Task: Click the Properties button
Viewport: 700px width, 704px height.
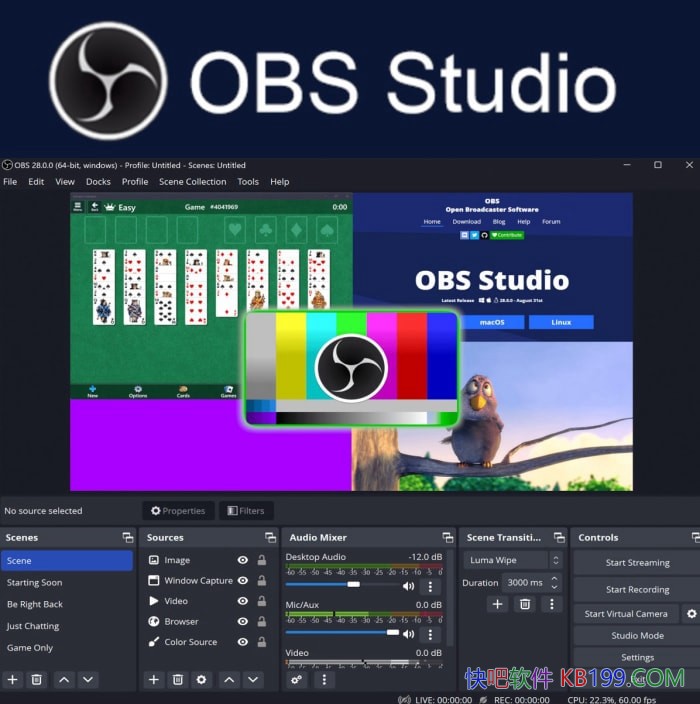Action: pyautogui.click(x=178, y=510)
